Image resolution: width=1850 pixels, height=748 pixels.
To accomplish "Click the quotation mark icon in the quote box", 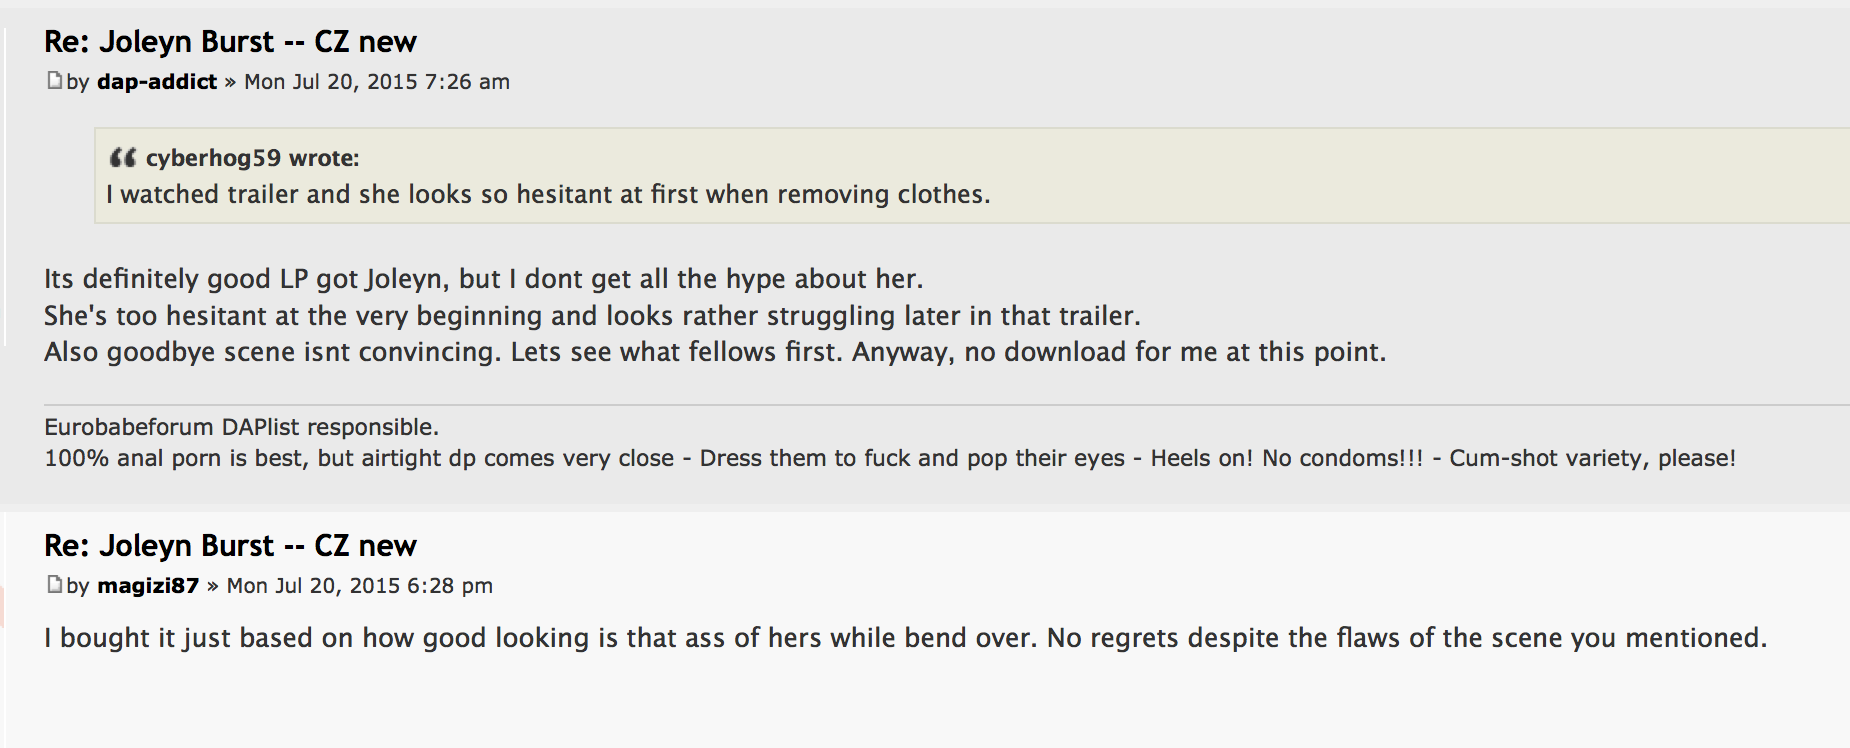I will pos(122,158).
